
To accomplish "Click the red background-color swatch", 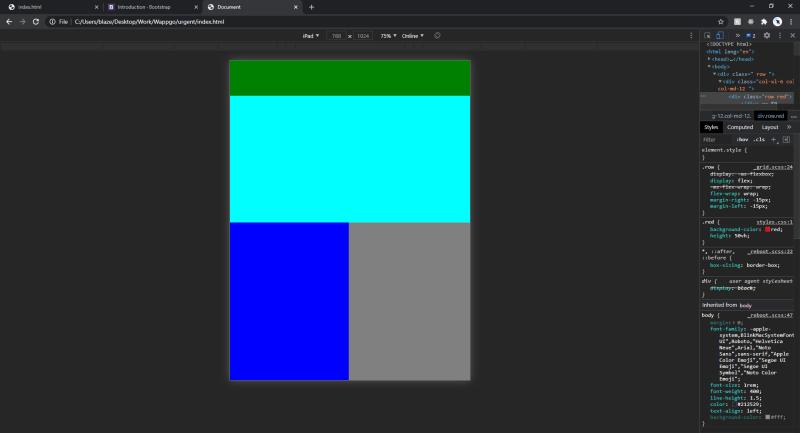I will click(768, 229).
